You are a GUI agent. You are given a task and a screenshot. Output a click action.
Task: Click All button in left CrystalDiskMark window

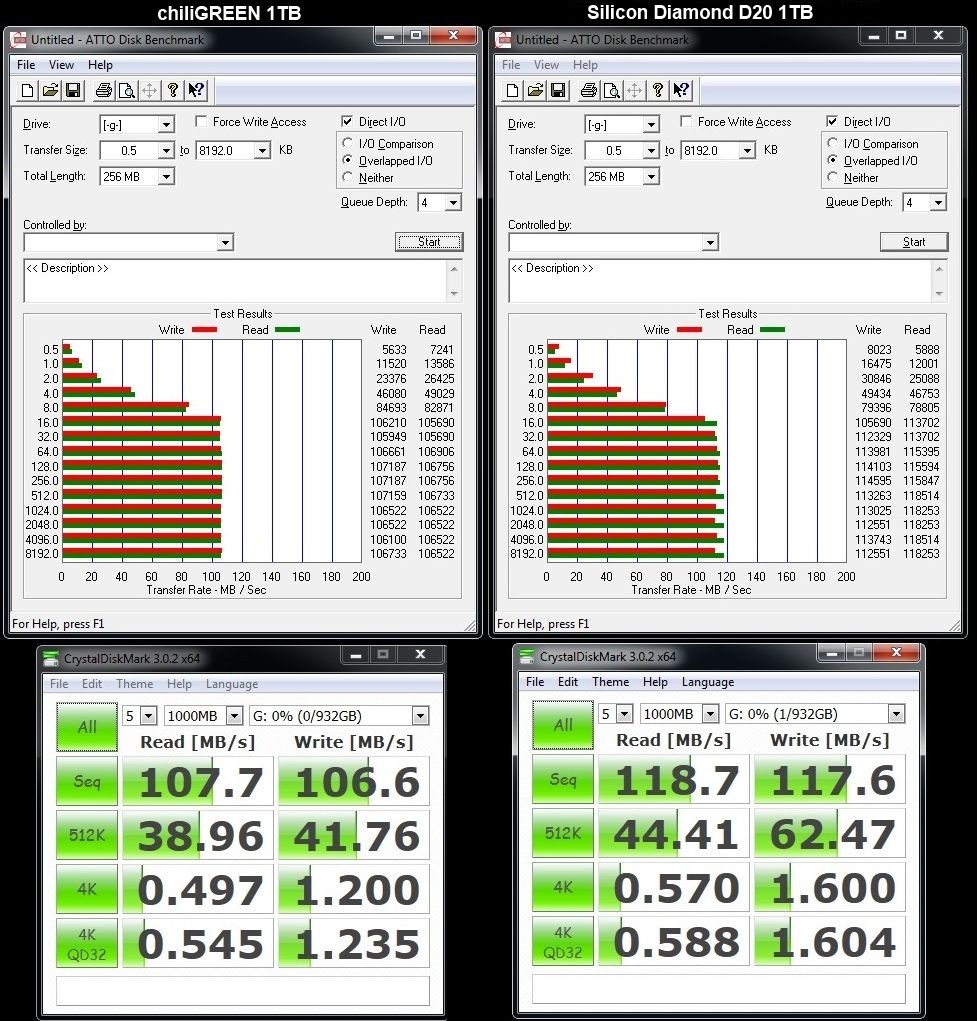pos(87,727)
